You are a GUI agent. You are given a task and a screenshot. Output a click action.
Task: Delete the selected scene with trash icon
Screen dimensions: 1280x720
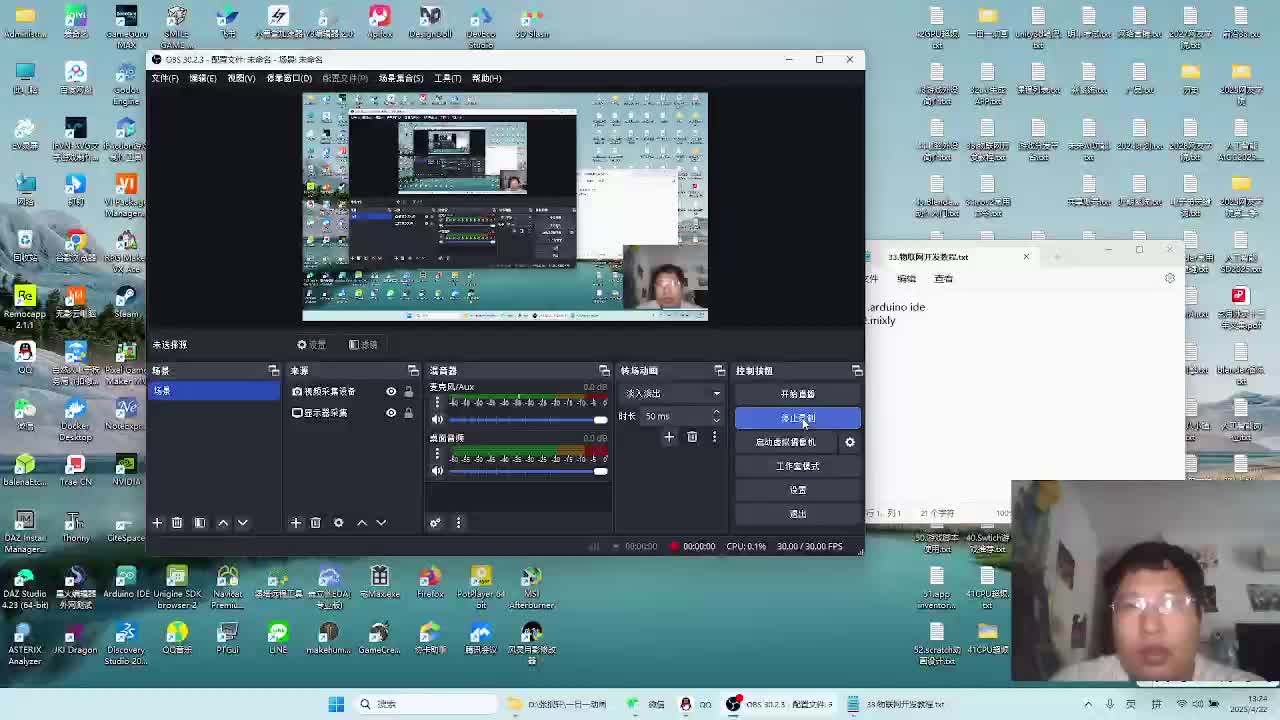click(x=177, y=523)
